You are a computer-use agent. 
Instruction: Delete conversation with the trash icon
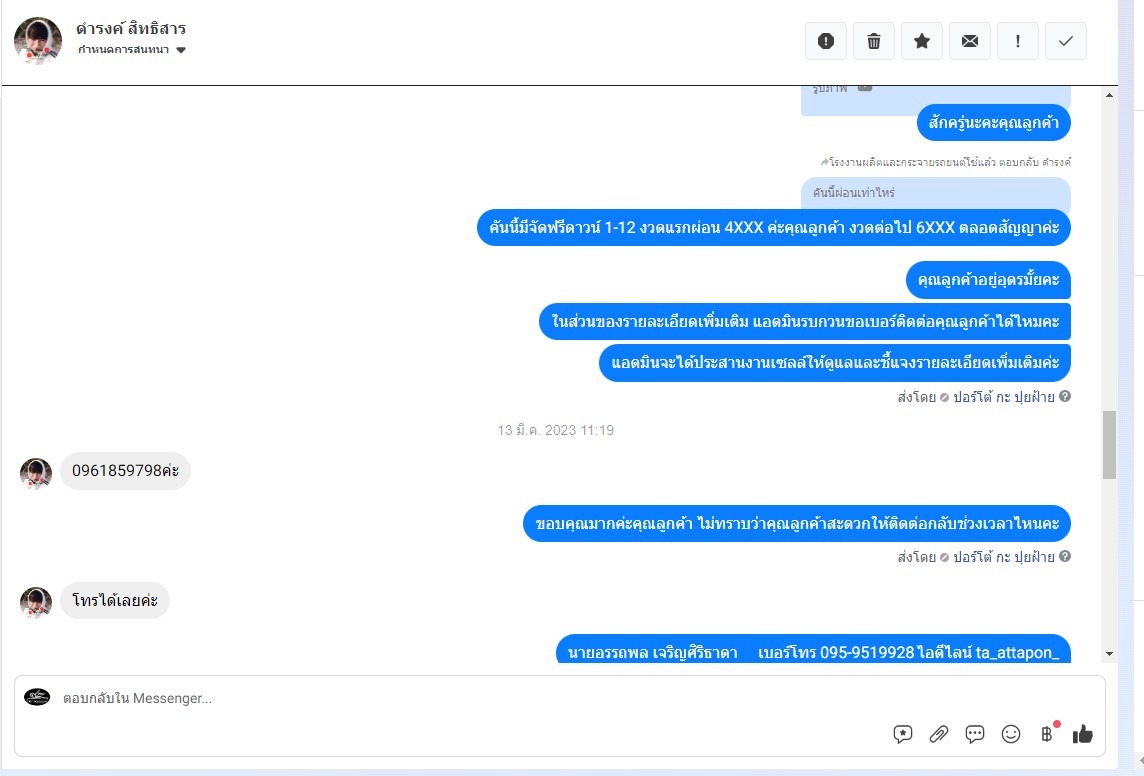click(873, 41)
